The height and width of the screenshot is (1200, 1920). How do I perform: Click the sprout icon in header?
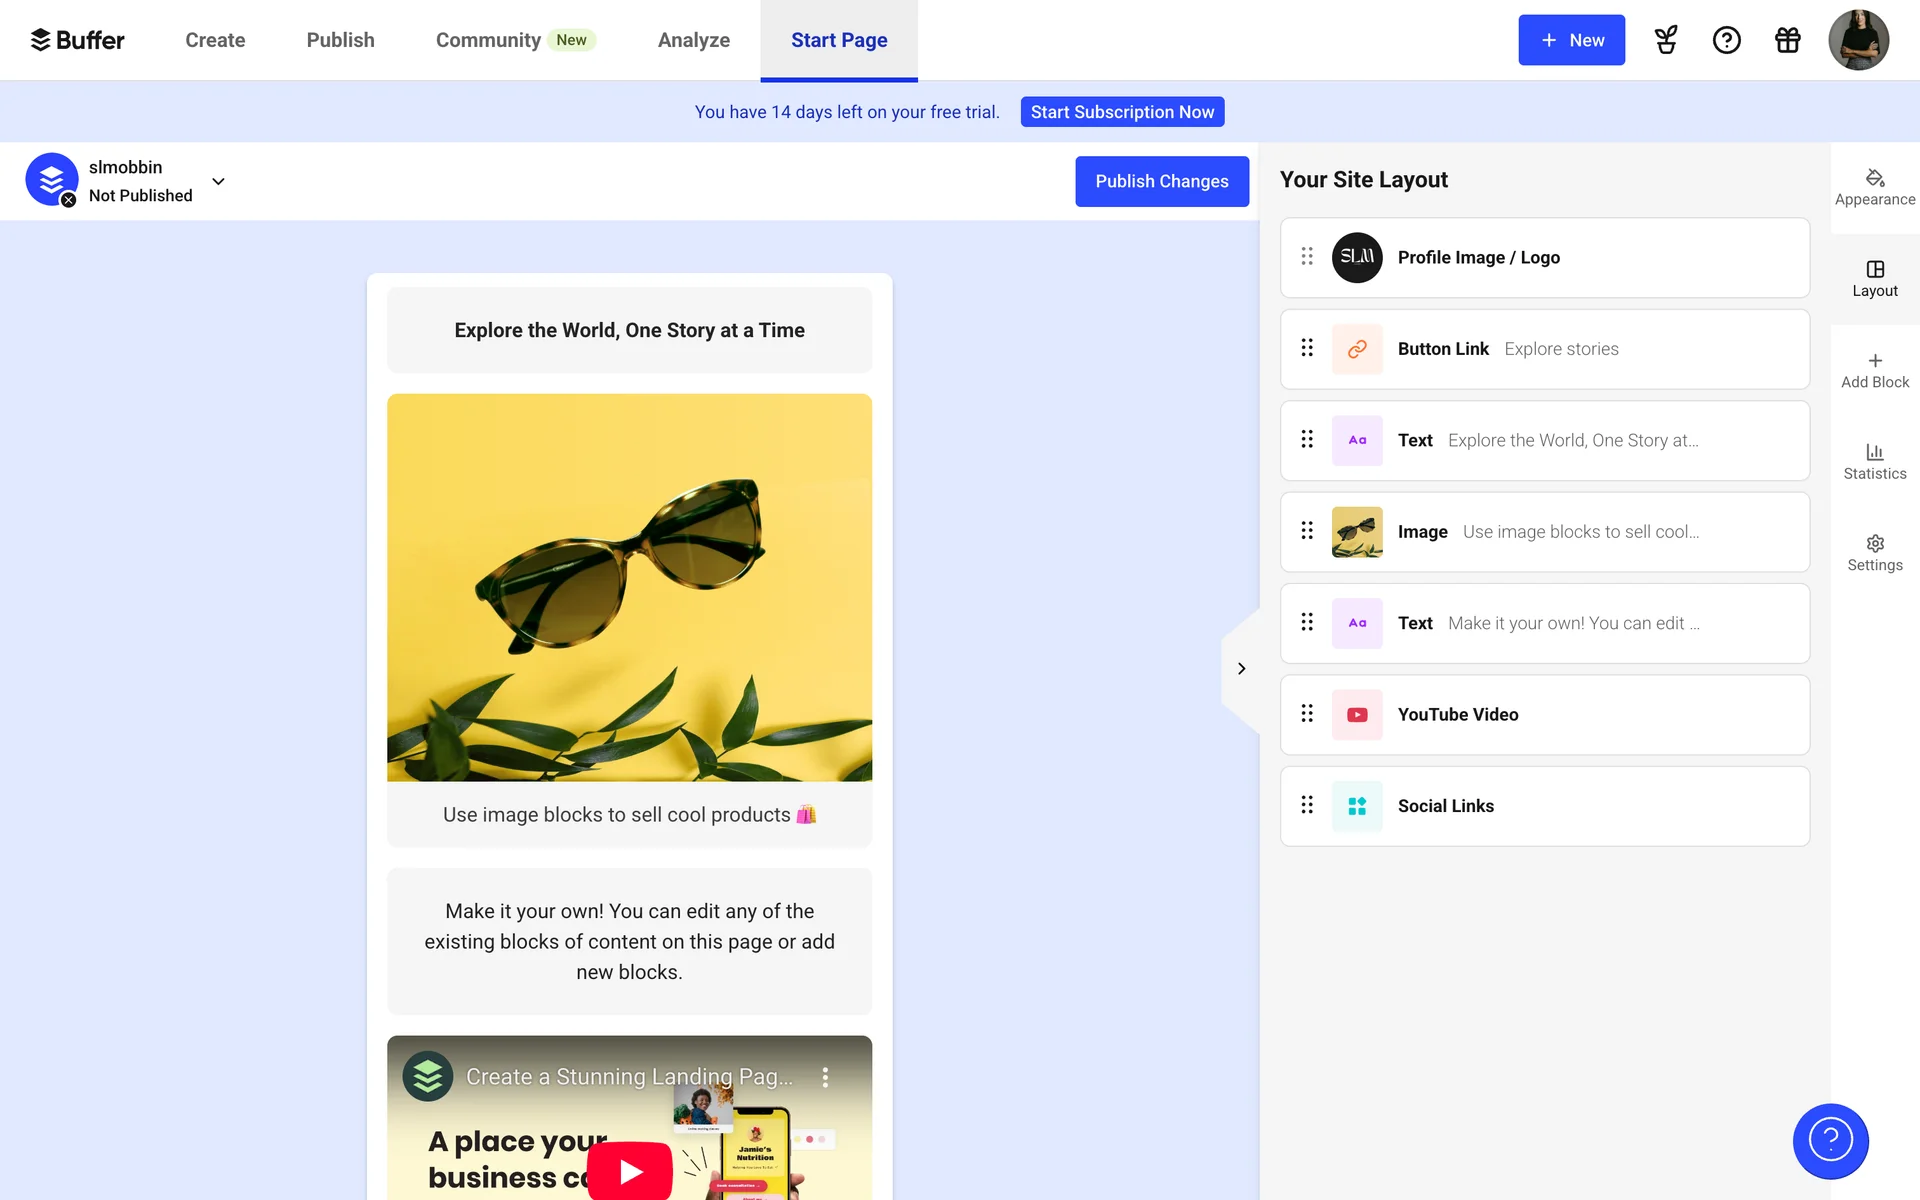pos(1665,40)
